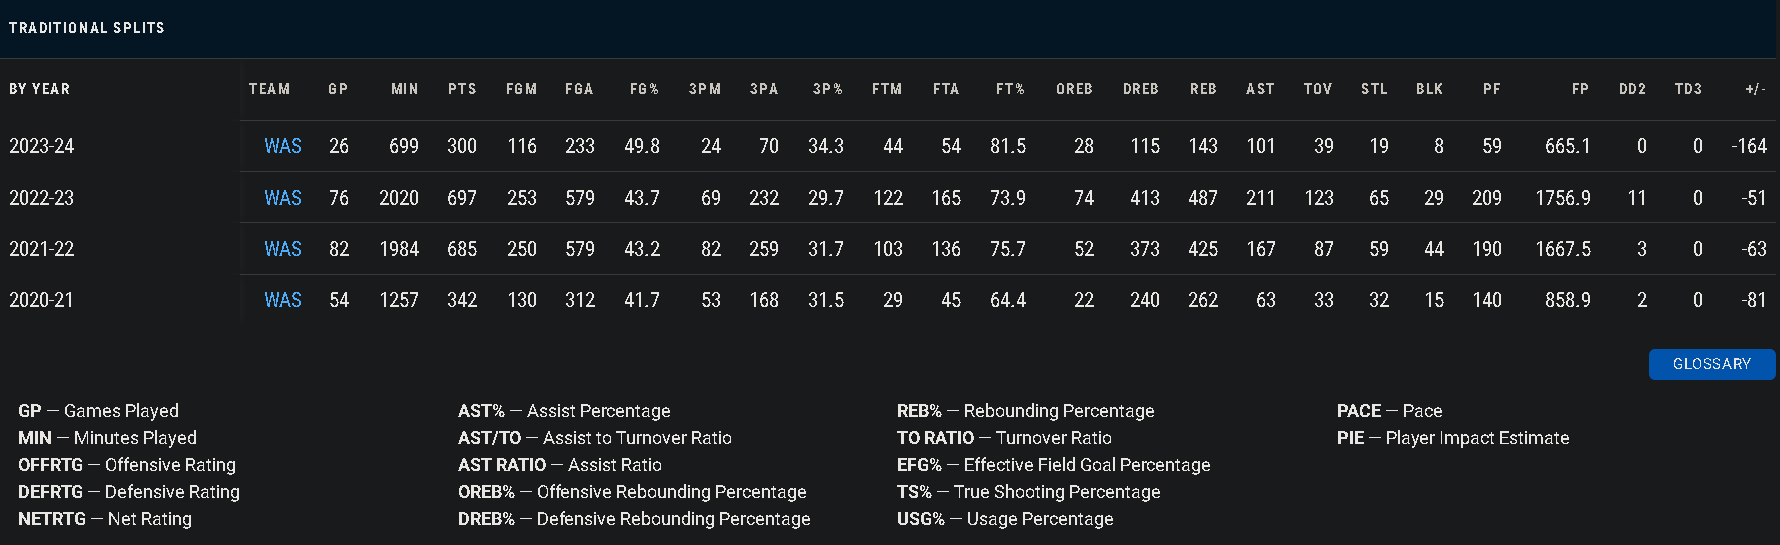Click the FT% column header
The width and height of the screenshot is (1780, 545).
click(1010, 89)
